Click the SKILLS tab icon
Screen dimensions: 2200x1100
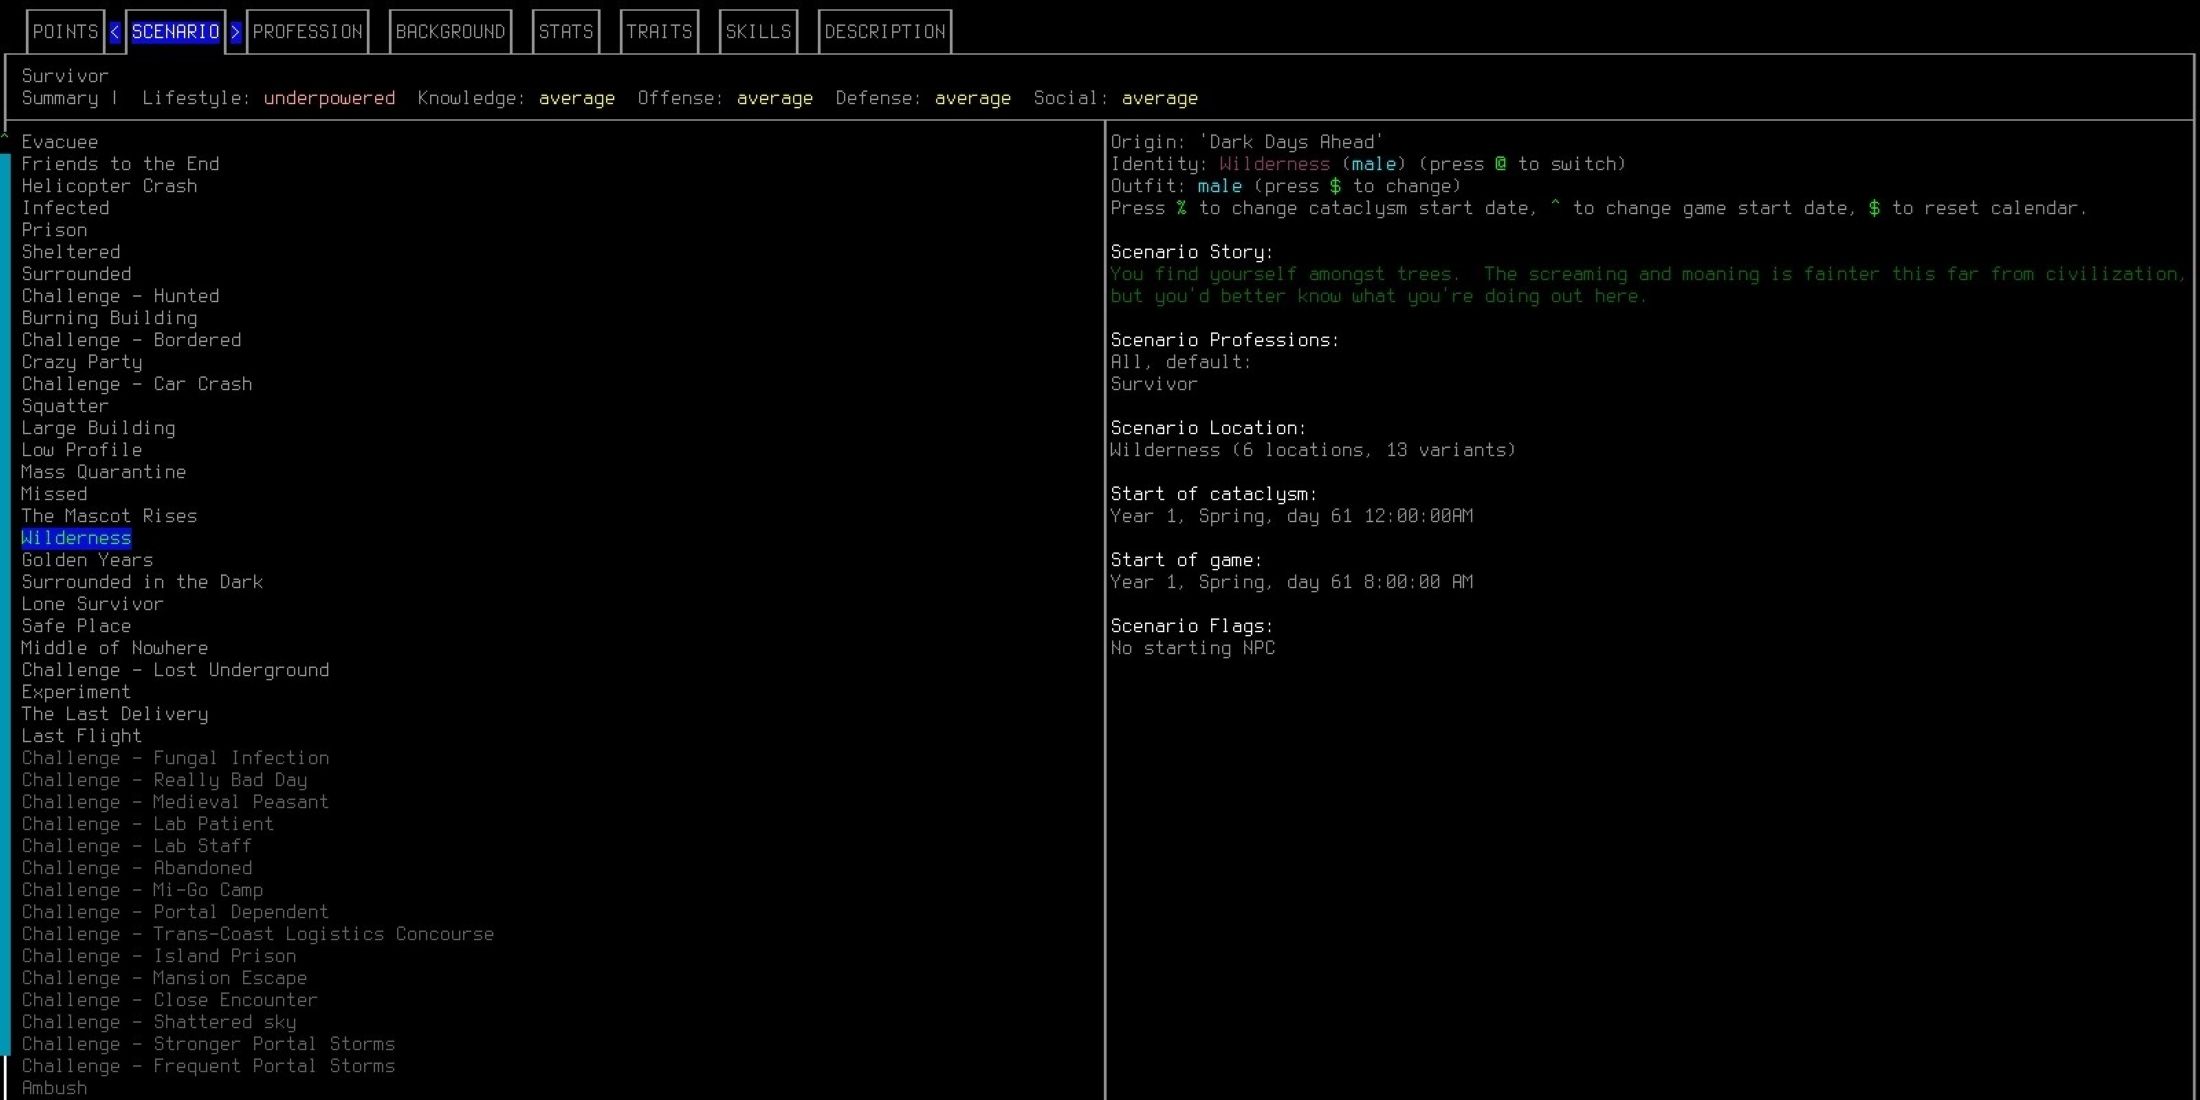pos(759,31)
